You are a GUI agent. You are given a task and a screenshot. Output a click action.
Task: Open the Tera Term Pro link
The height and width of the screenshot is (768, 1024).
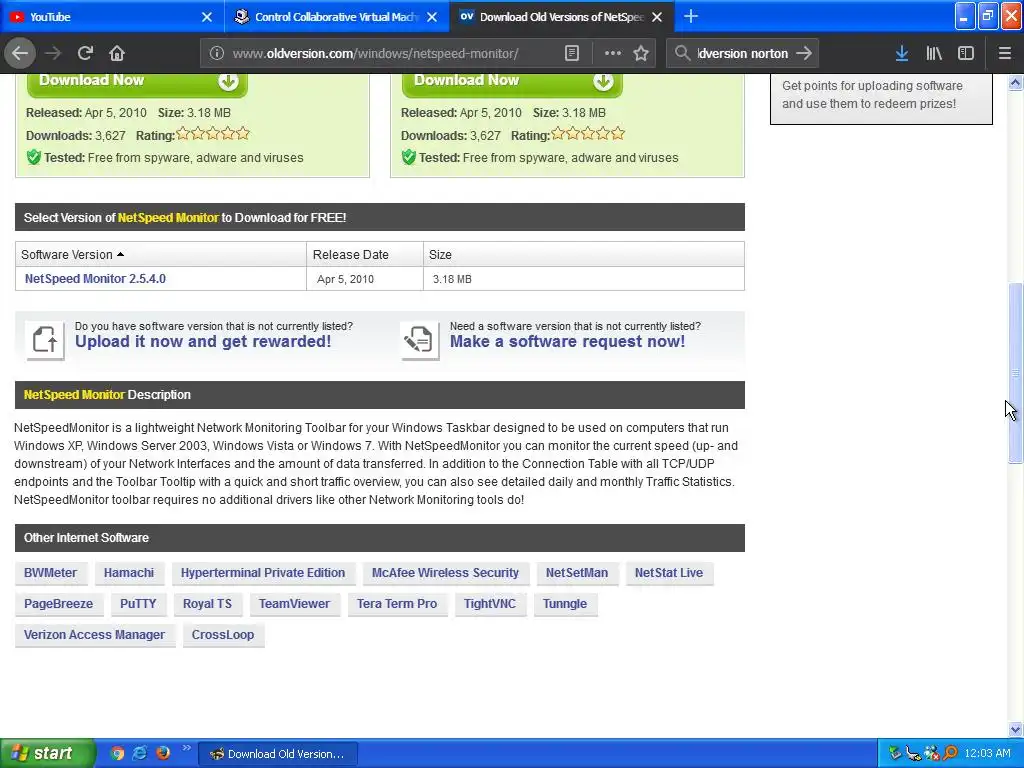click(x=396, y=604)
